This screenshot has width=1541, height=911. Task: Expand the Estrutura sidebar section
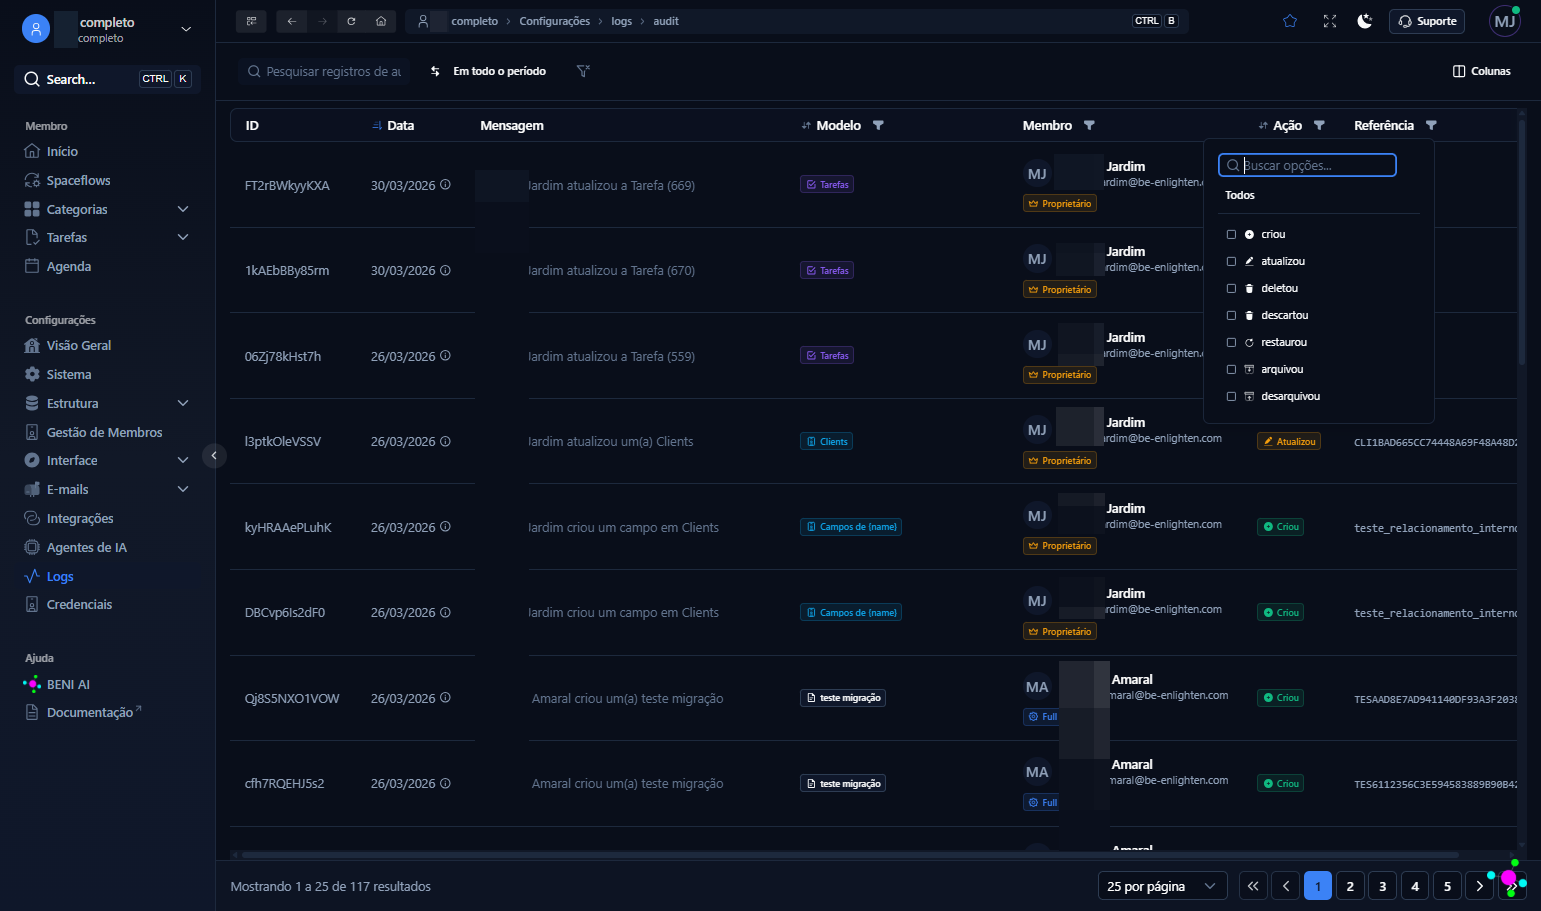[x=183, y=403]
